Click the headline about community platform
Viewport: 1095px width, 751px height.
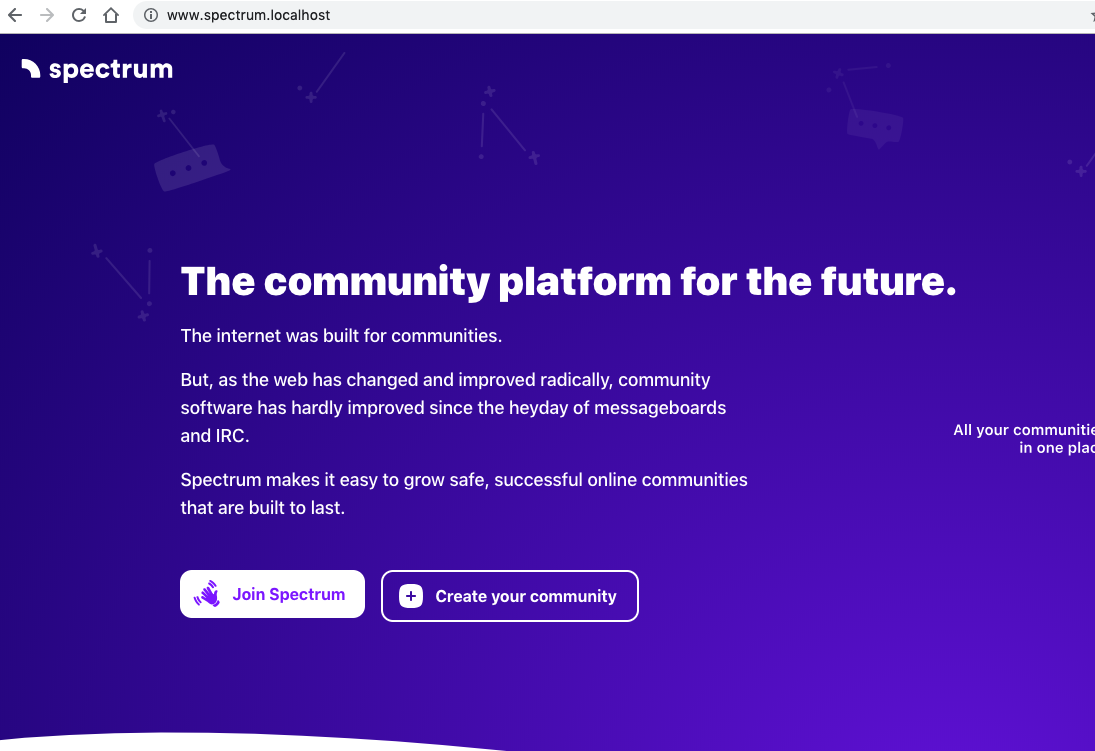568,282
